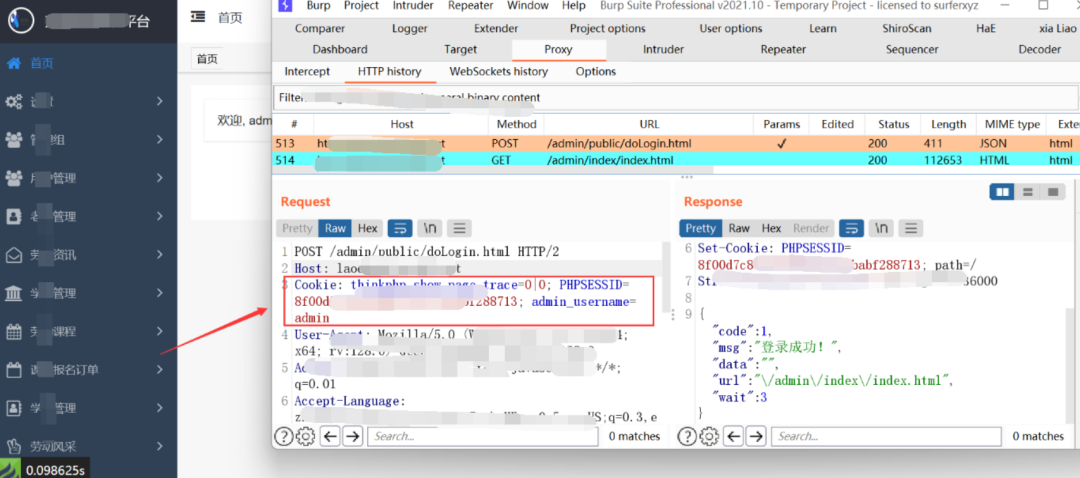This screenshot has height=478, width=1080.
Task: Switch to the Sequencer tab
Action: click(x=912, y=50)
